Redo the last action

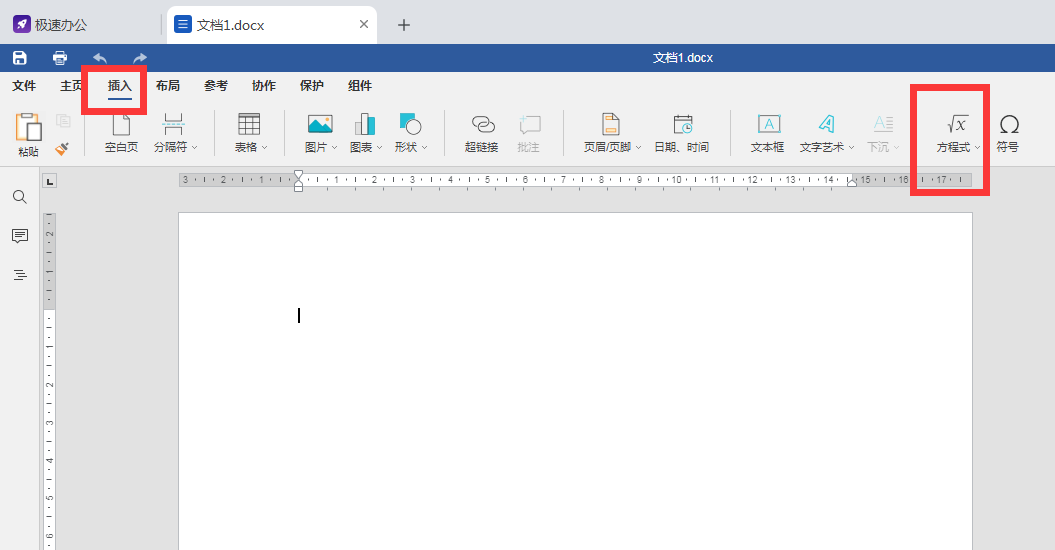tap(140, 58)
